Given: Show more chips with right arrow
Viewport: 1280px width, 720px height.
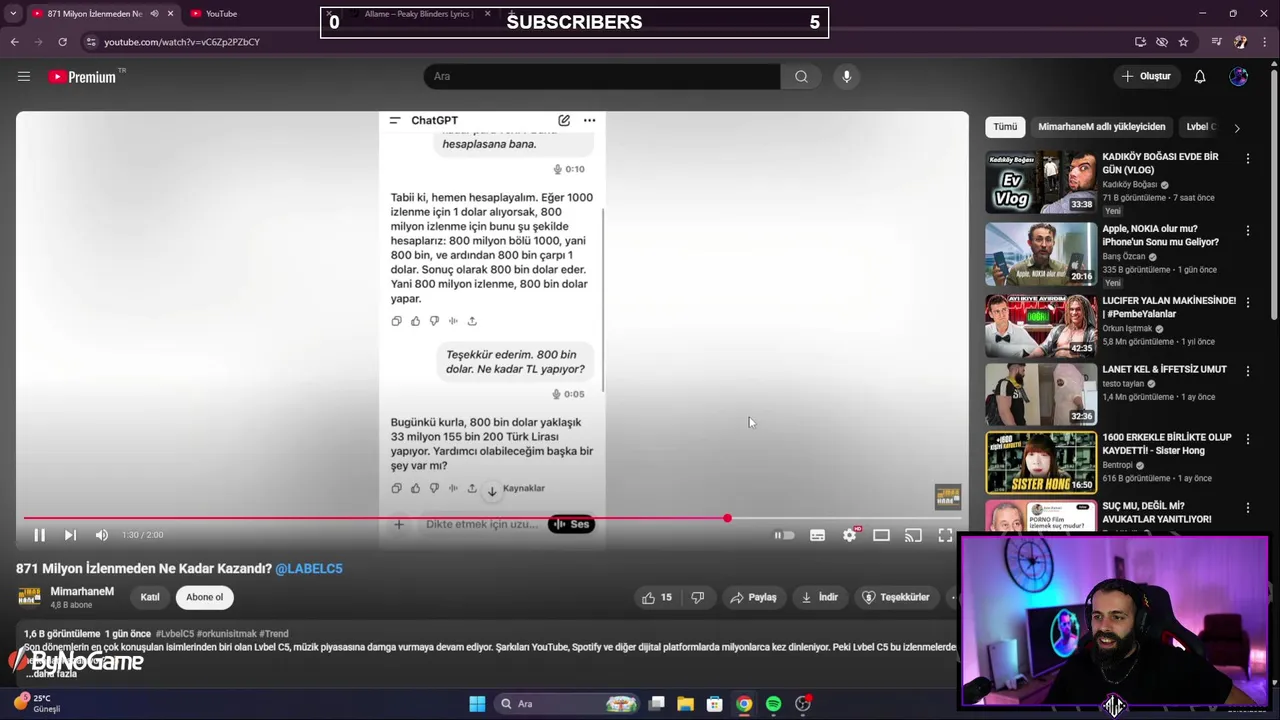Looking at the screenshot, I should pos(1237,128).
